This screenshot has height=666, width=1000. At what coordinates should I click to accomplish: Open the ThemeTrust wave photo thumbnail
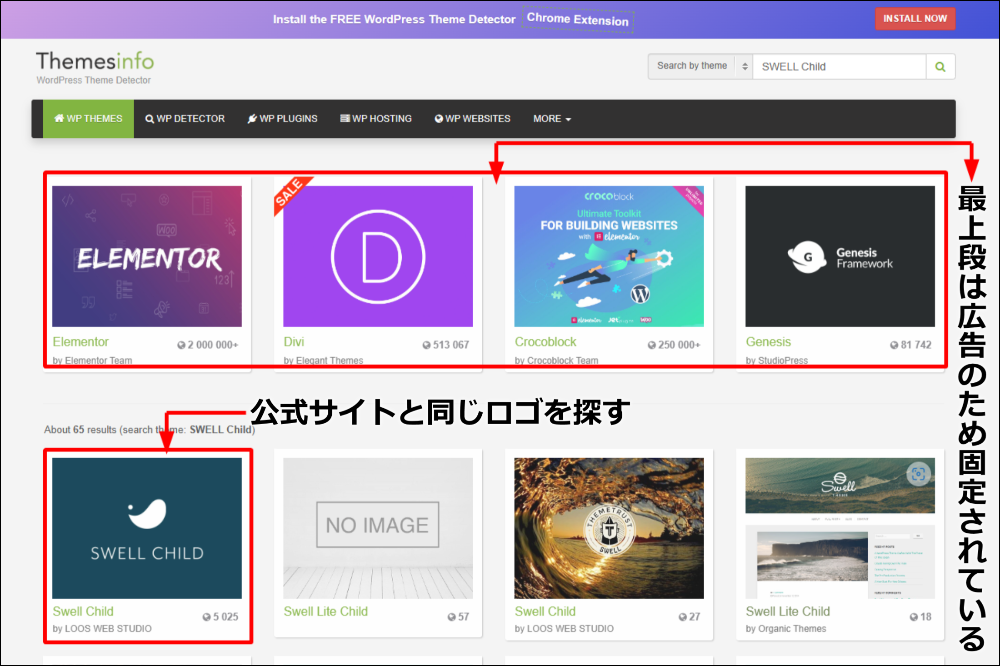coord(609,528)
